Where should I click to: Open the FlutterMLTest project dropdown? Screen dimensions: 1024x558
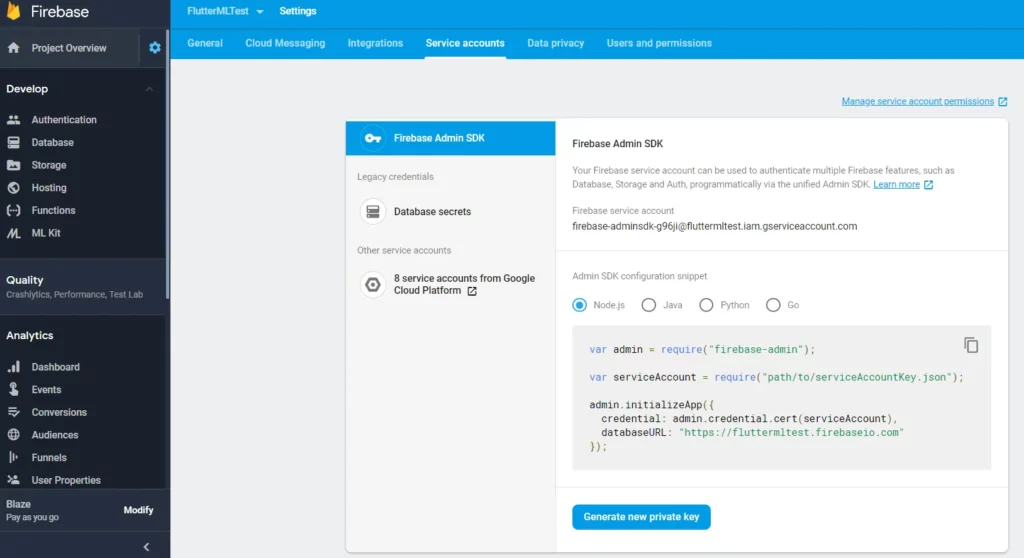[225, 11]
